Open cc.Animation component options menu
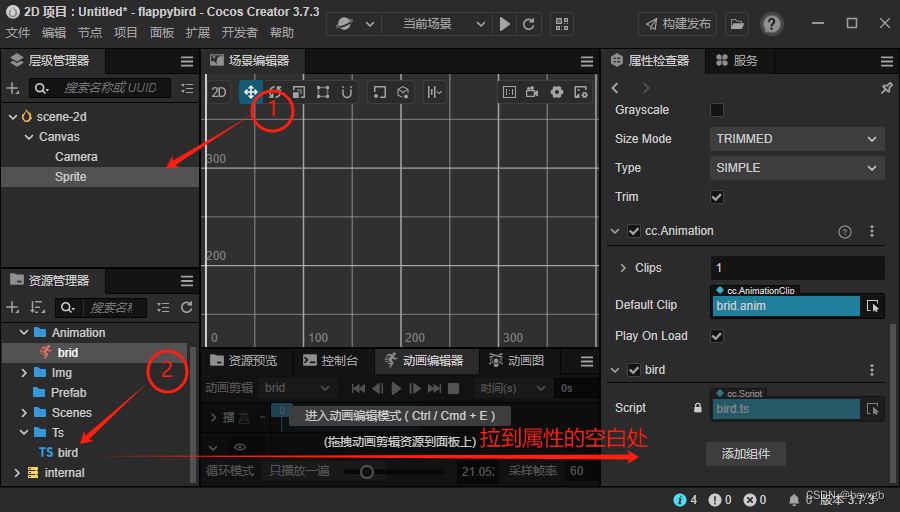 (x=872, y=231)
